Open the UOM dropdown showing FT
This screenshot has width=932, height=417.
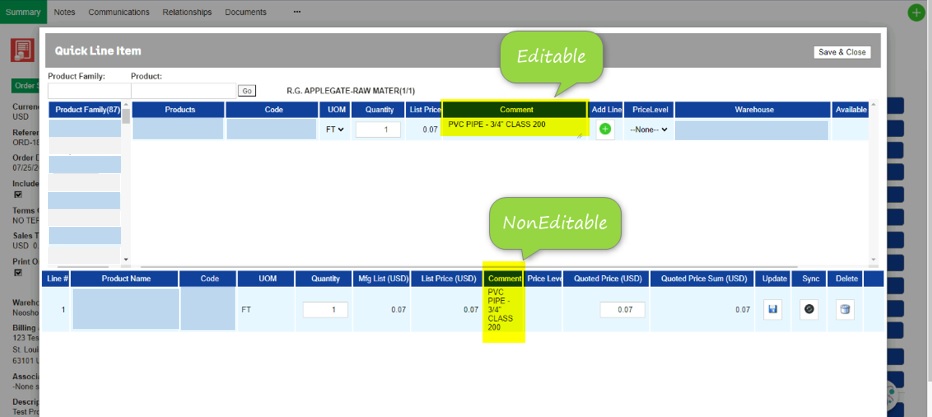334,129
